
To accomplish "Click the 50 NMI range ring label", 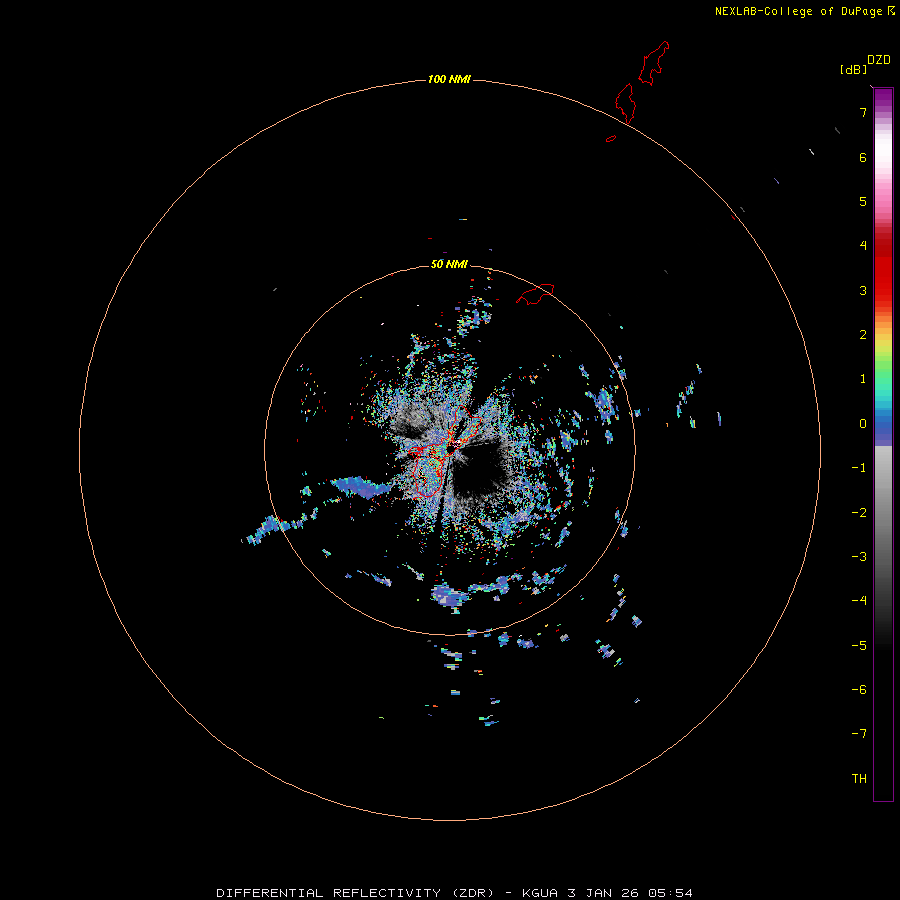I will 449,264.
